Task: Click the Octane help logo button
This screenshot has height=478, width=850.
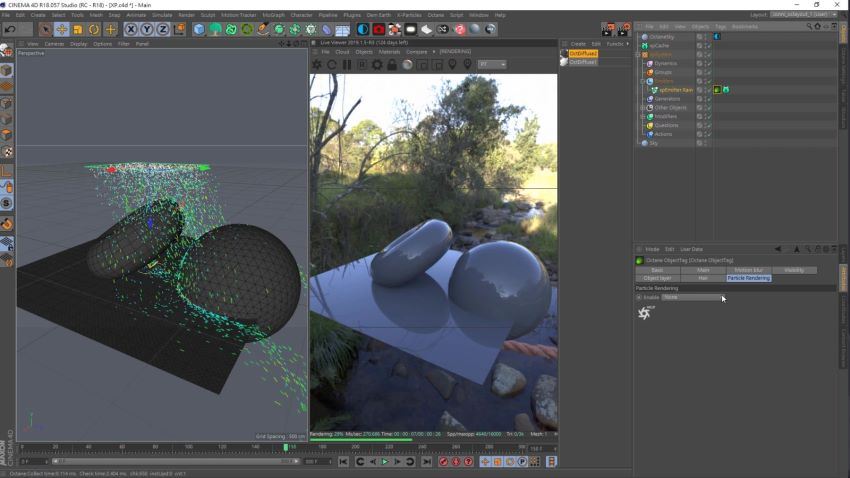Action: click(645, 313)
